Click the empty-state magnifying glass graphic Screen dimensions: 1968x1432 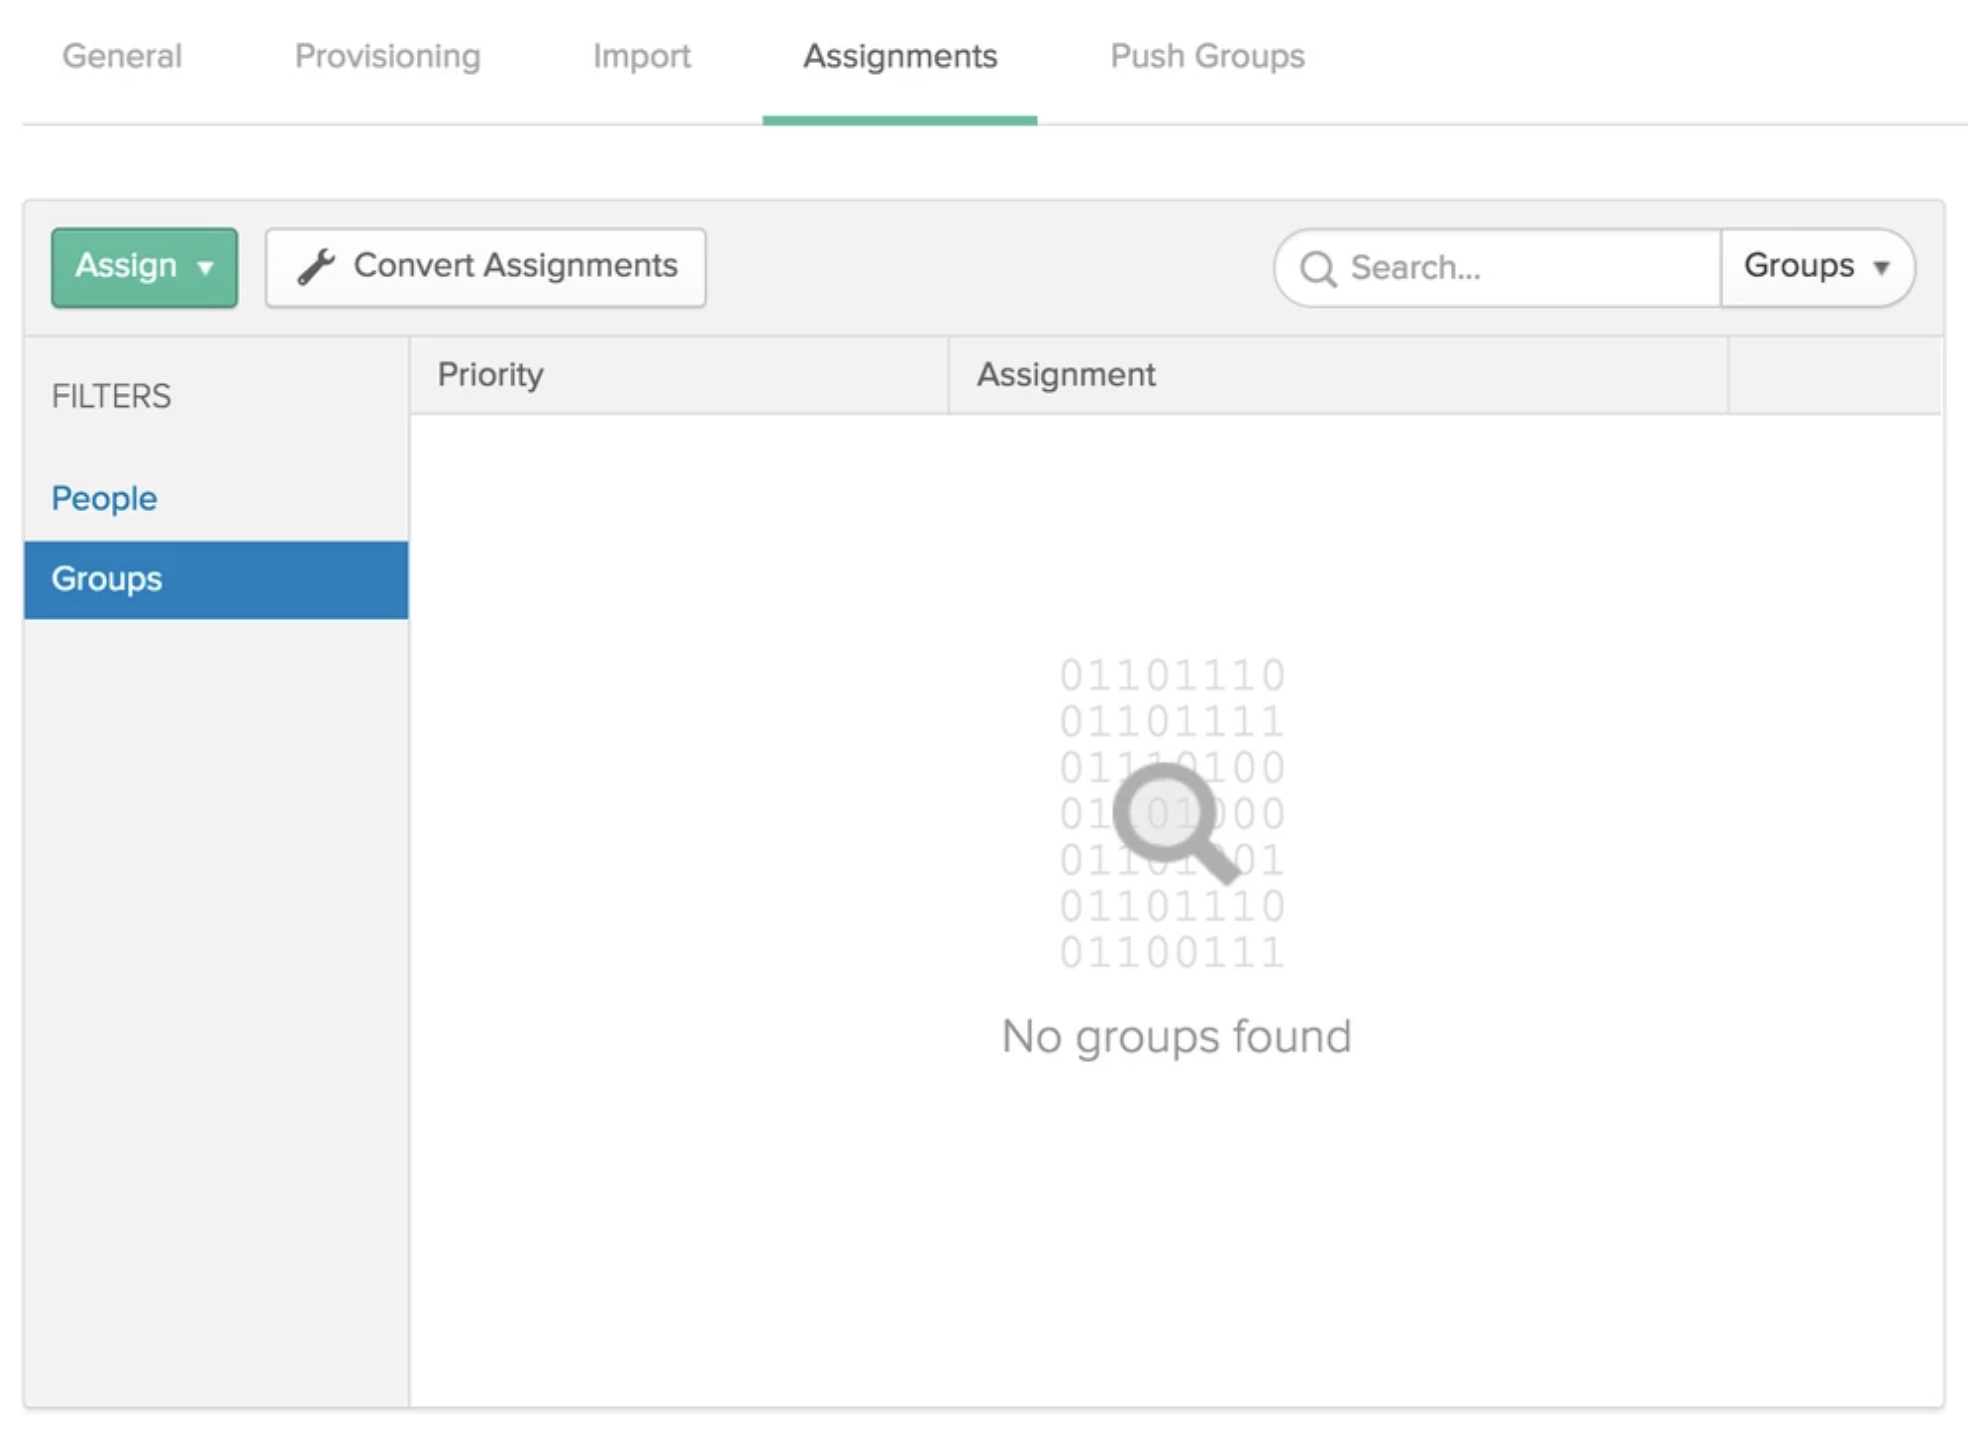click(x=1174, y=820)
